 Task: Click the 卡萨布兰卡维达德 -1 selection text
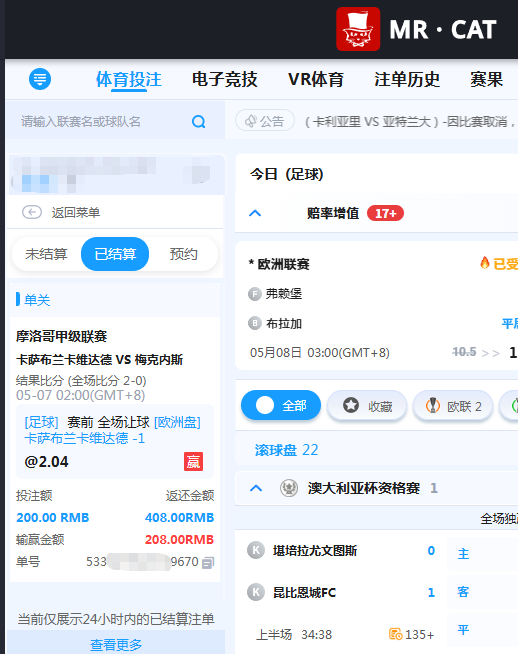85,438
